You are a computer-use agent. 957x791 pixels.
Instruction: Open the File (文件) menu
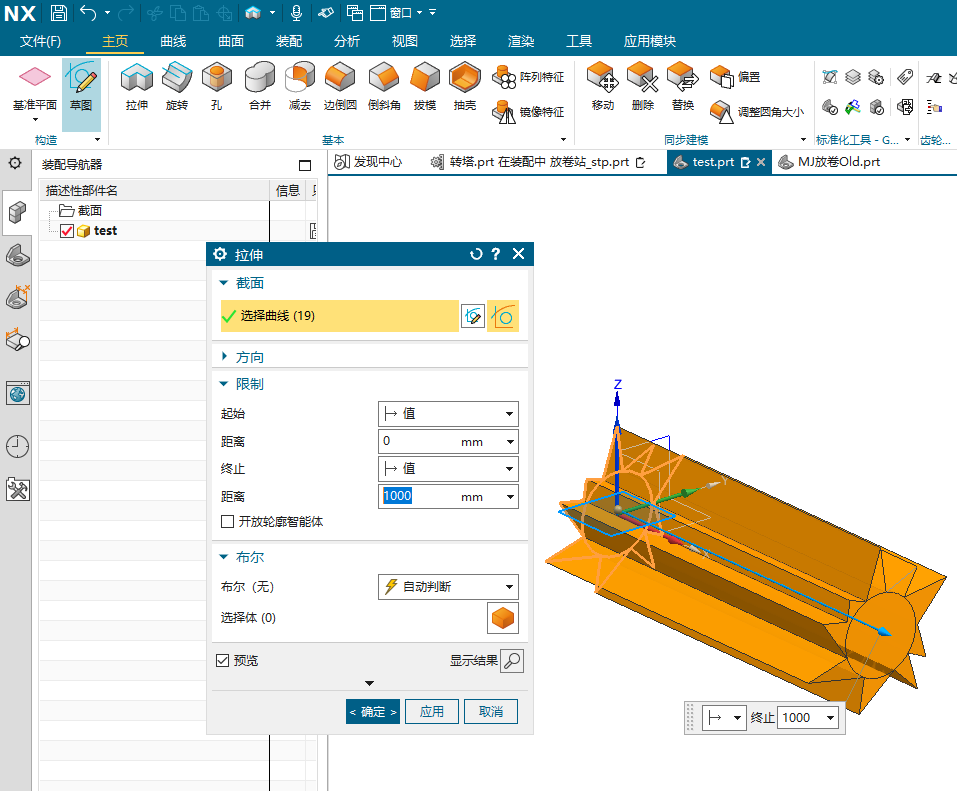pyautogui.click(x=40, y=41)
